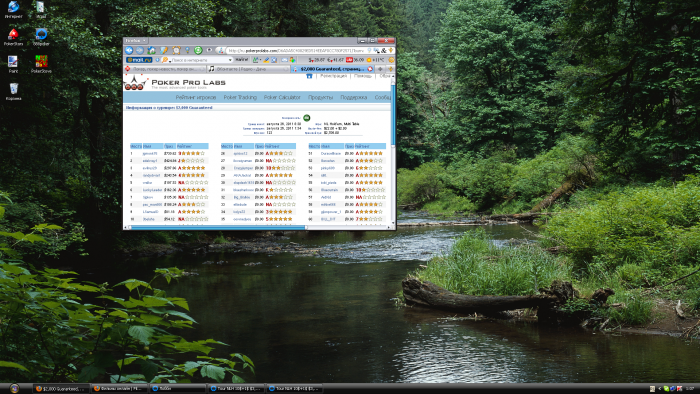Click the mail envelope icon in toolbar
700x394 pixels.
(284, 60)
